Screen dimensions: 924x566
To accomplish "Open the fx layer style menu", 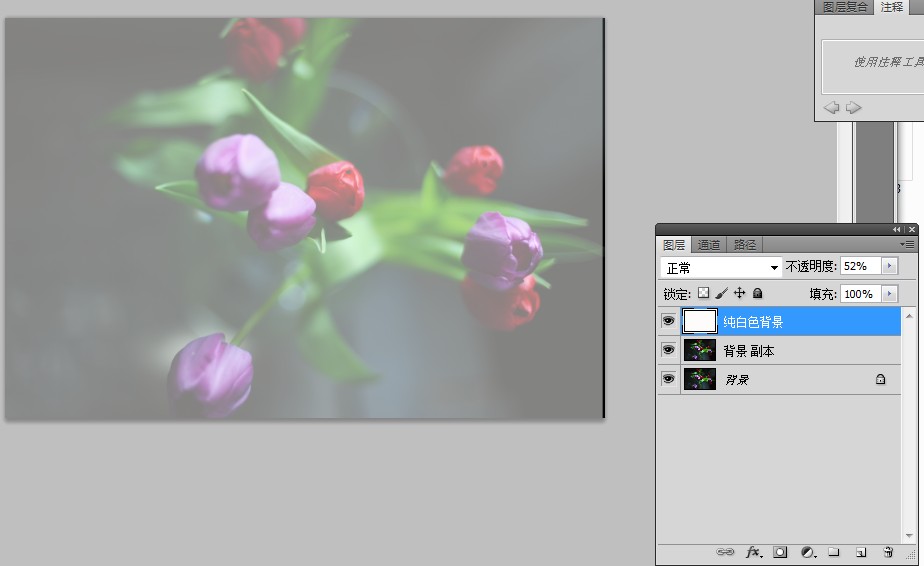I will pos(754,552).
